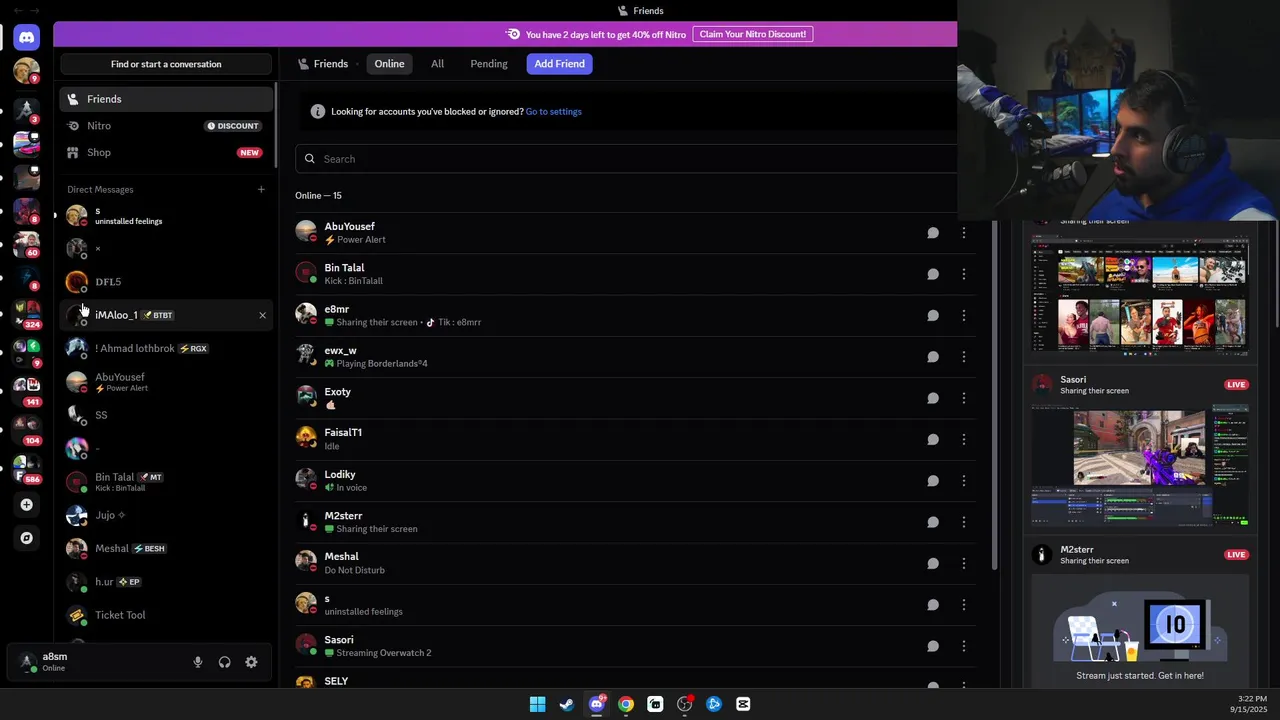Viewport: 1280px width, 720px height.
Task: Open Sasori's live stream thumbnail
Action: point(1140,464)
